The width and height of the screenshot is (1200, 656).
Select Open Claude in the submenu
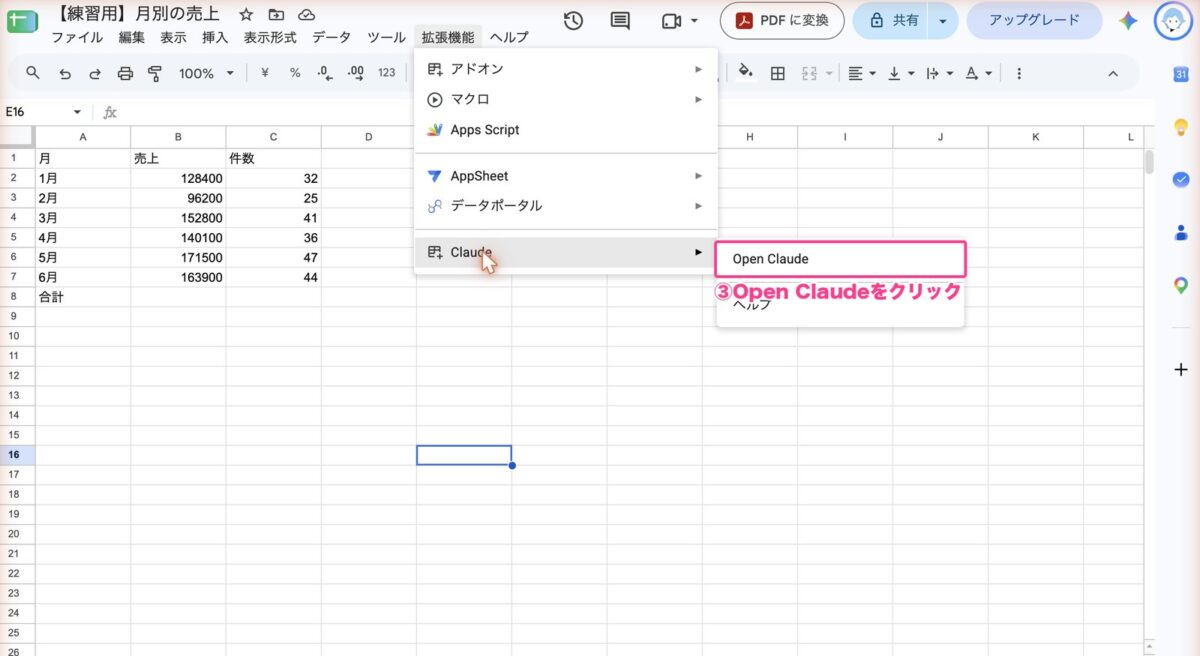point(840,259)
